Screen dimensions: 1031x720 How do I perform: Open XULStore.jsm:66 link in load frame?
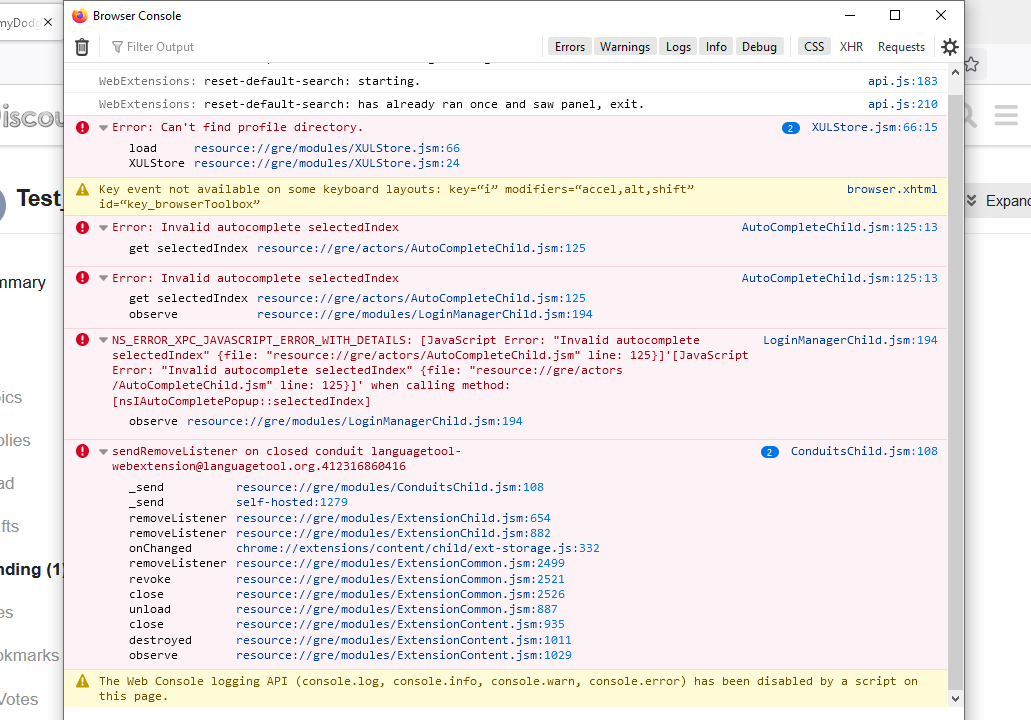(327, 148)
